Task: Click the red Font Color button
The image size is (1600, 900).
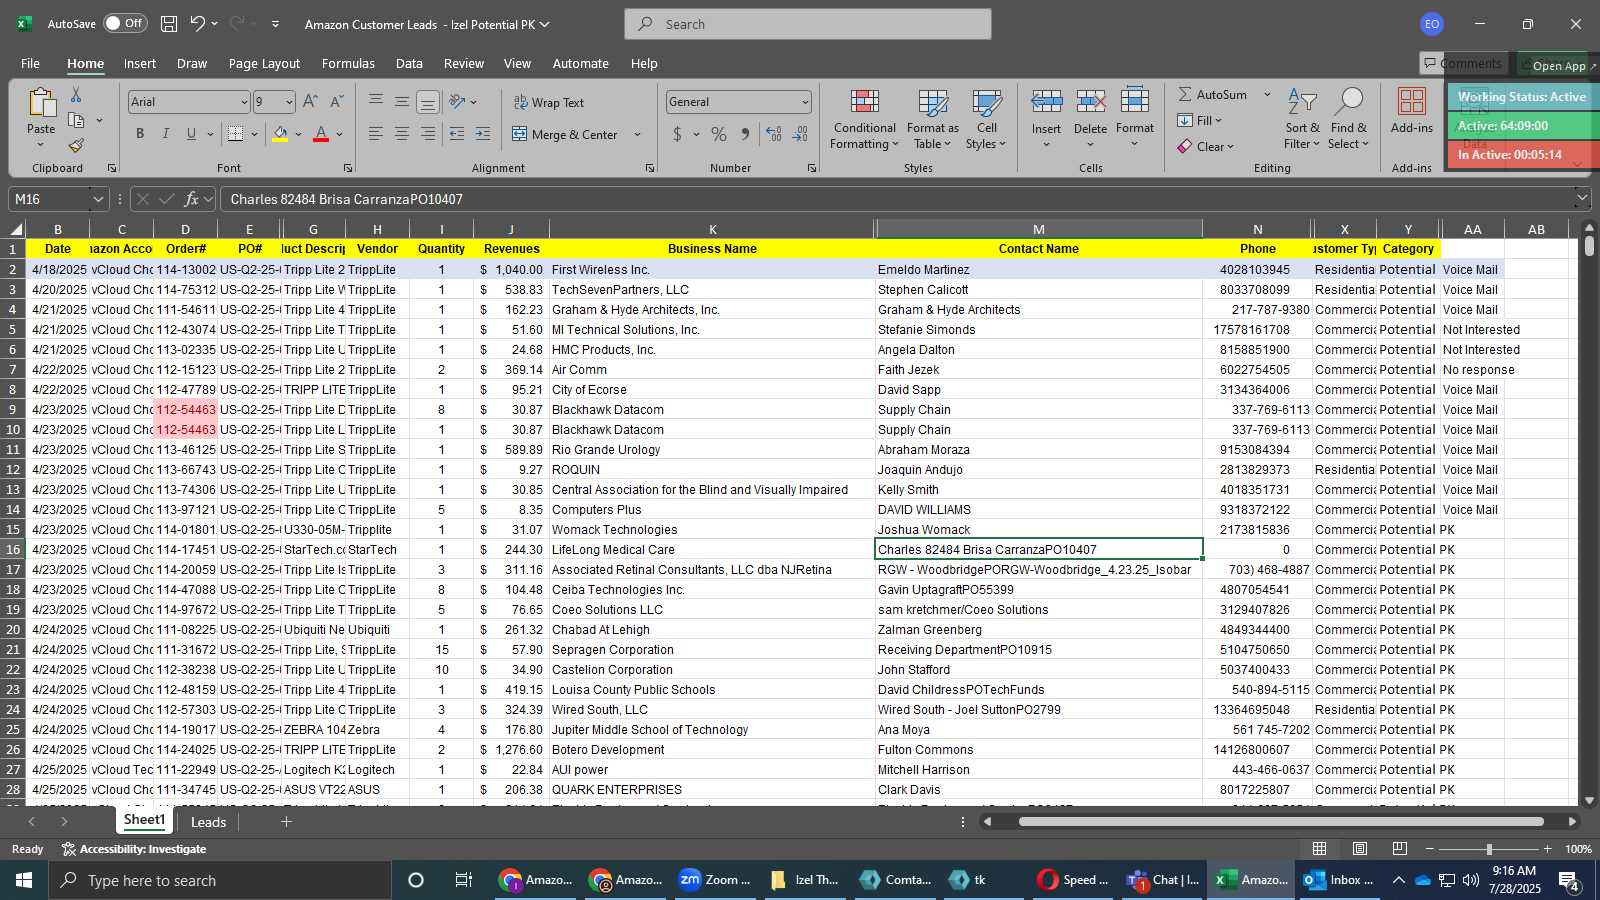Action: pyautogui.click(x=321, y=134)
